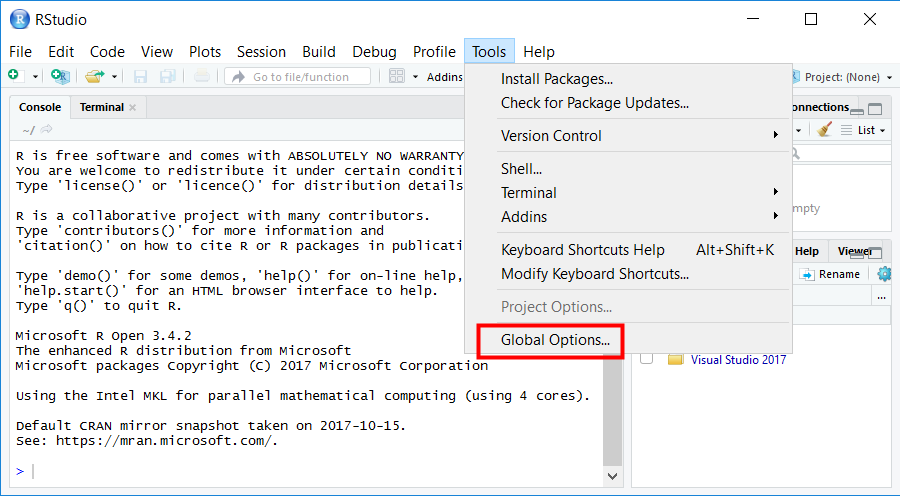Open the Visual Studio 2017 folder link
The image size is (900, 496).
tap(738, 359)
